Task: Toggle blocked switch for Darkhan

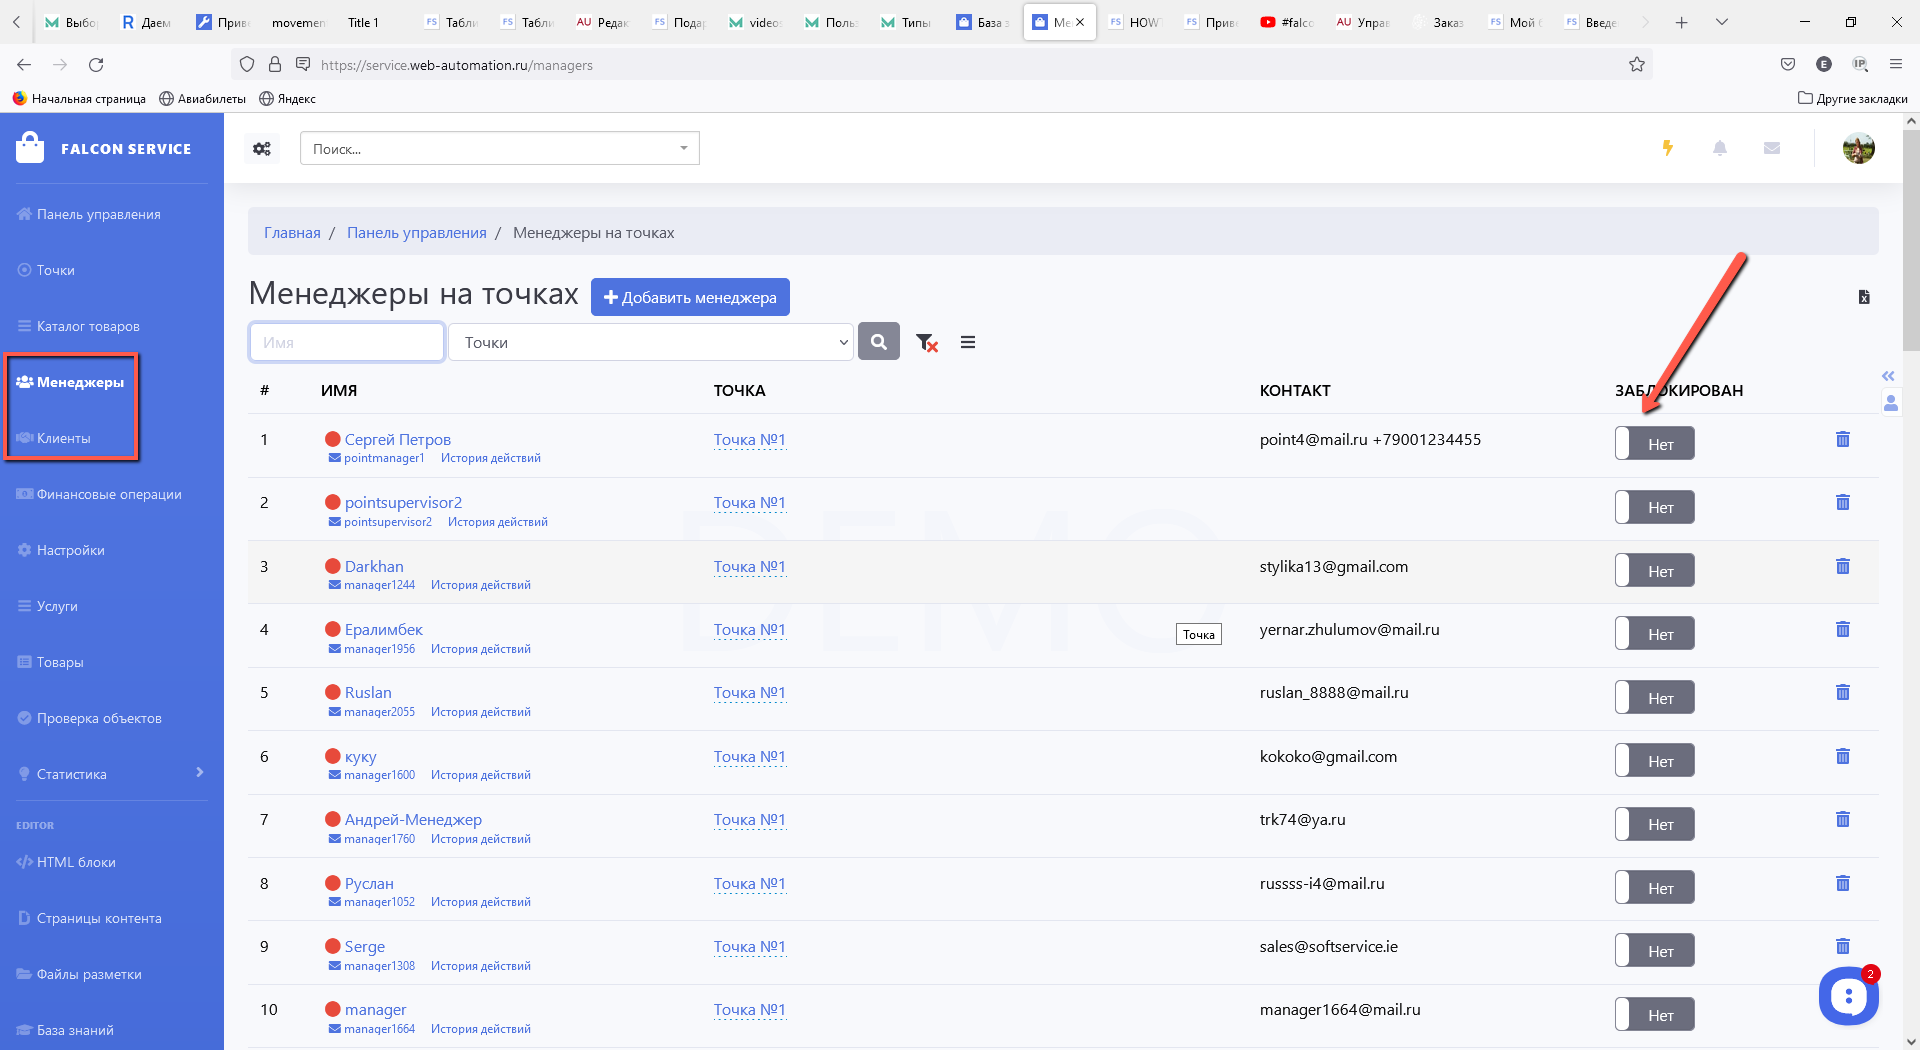Action: (x=1654, y=571)
